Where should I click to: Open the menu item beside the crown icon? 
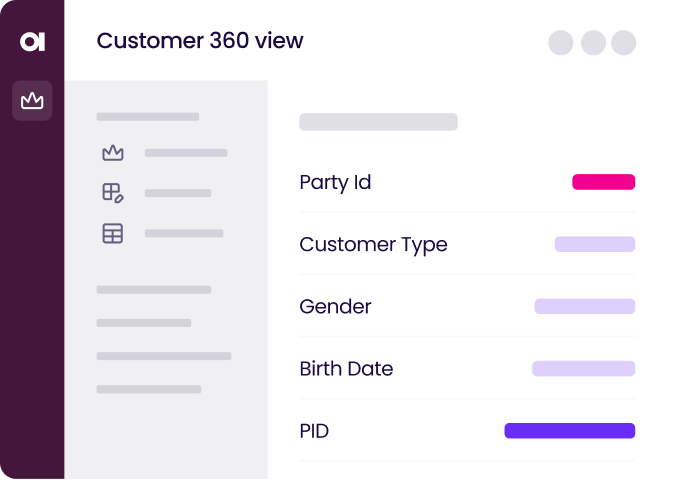[186, 153]
